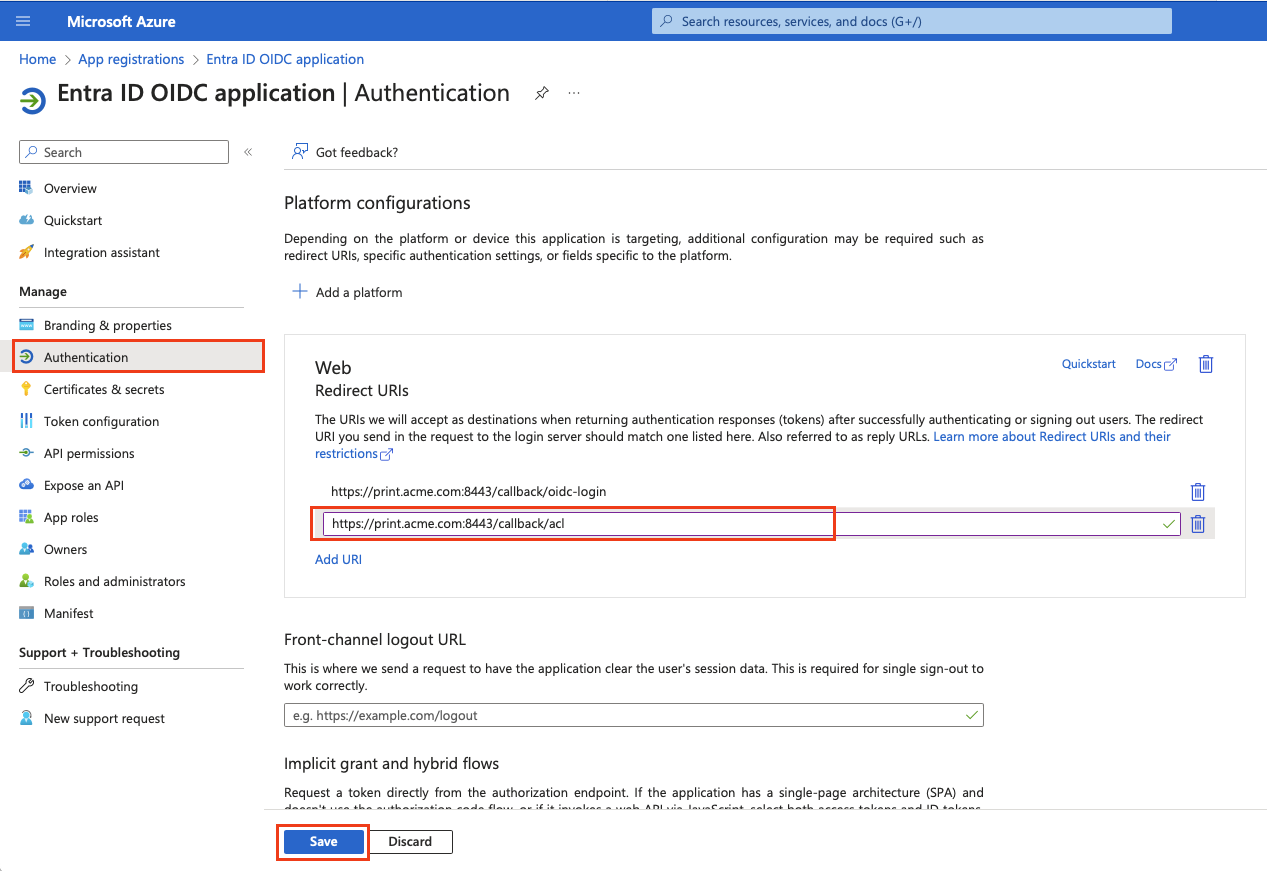Discard the authentication changes
Image resolution: width=1267 pixels, height=871 pixels.
tap(410, 842)
